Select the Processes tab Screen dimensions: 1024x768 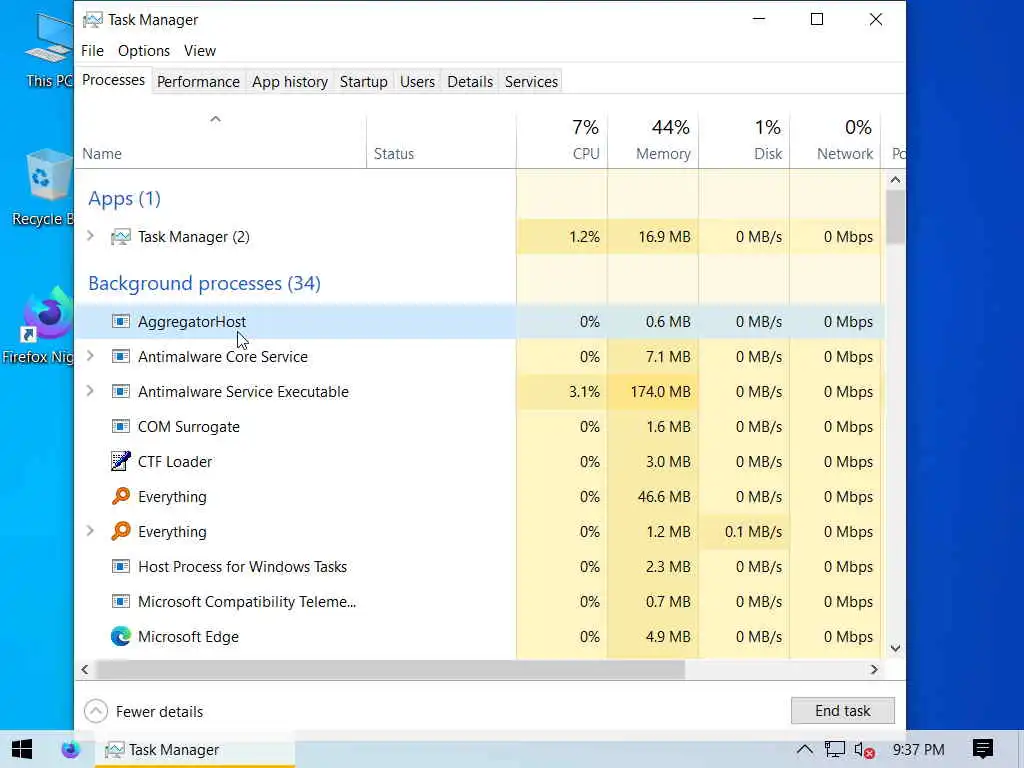point(113,80)
